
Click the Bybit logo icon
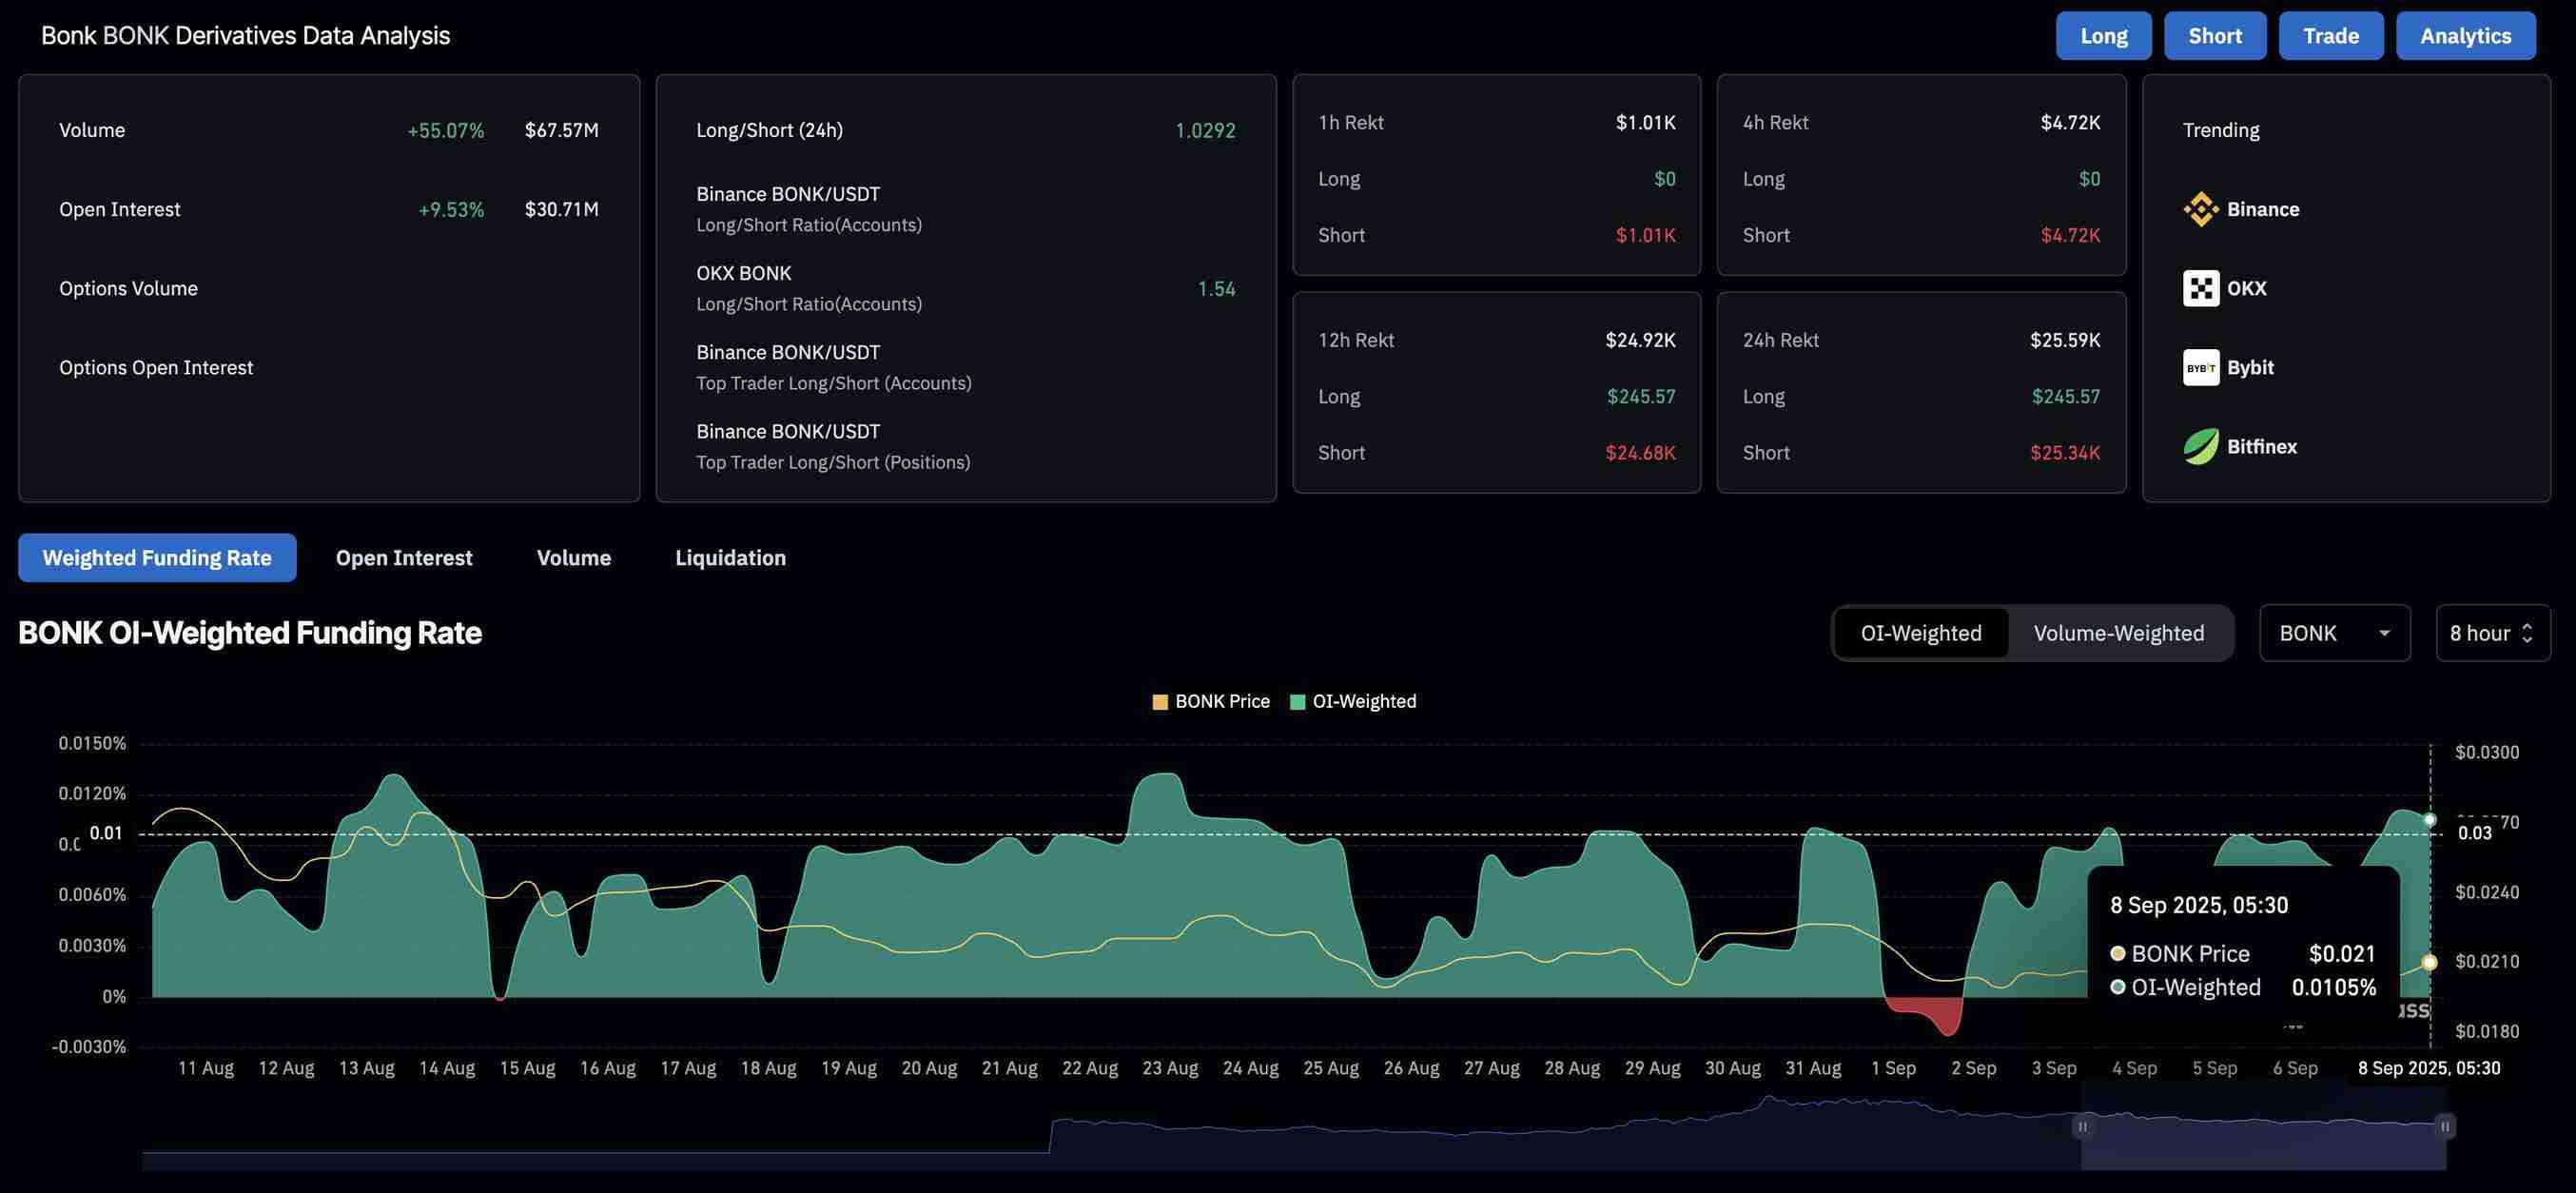tap(2200, 367)
